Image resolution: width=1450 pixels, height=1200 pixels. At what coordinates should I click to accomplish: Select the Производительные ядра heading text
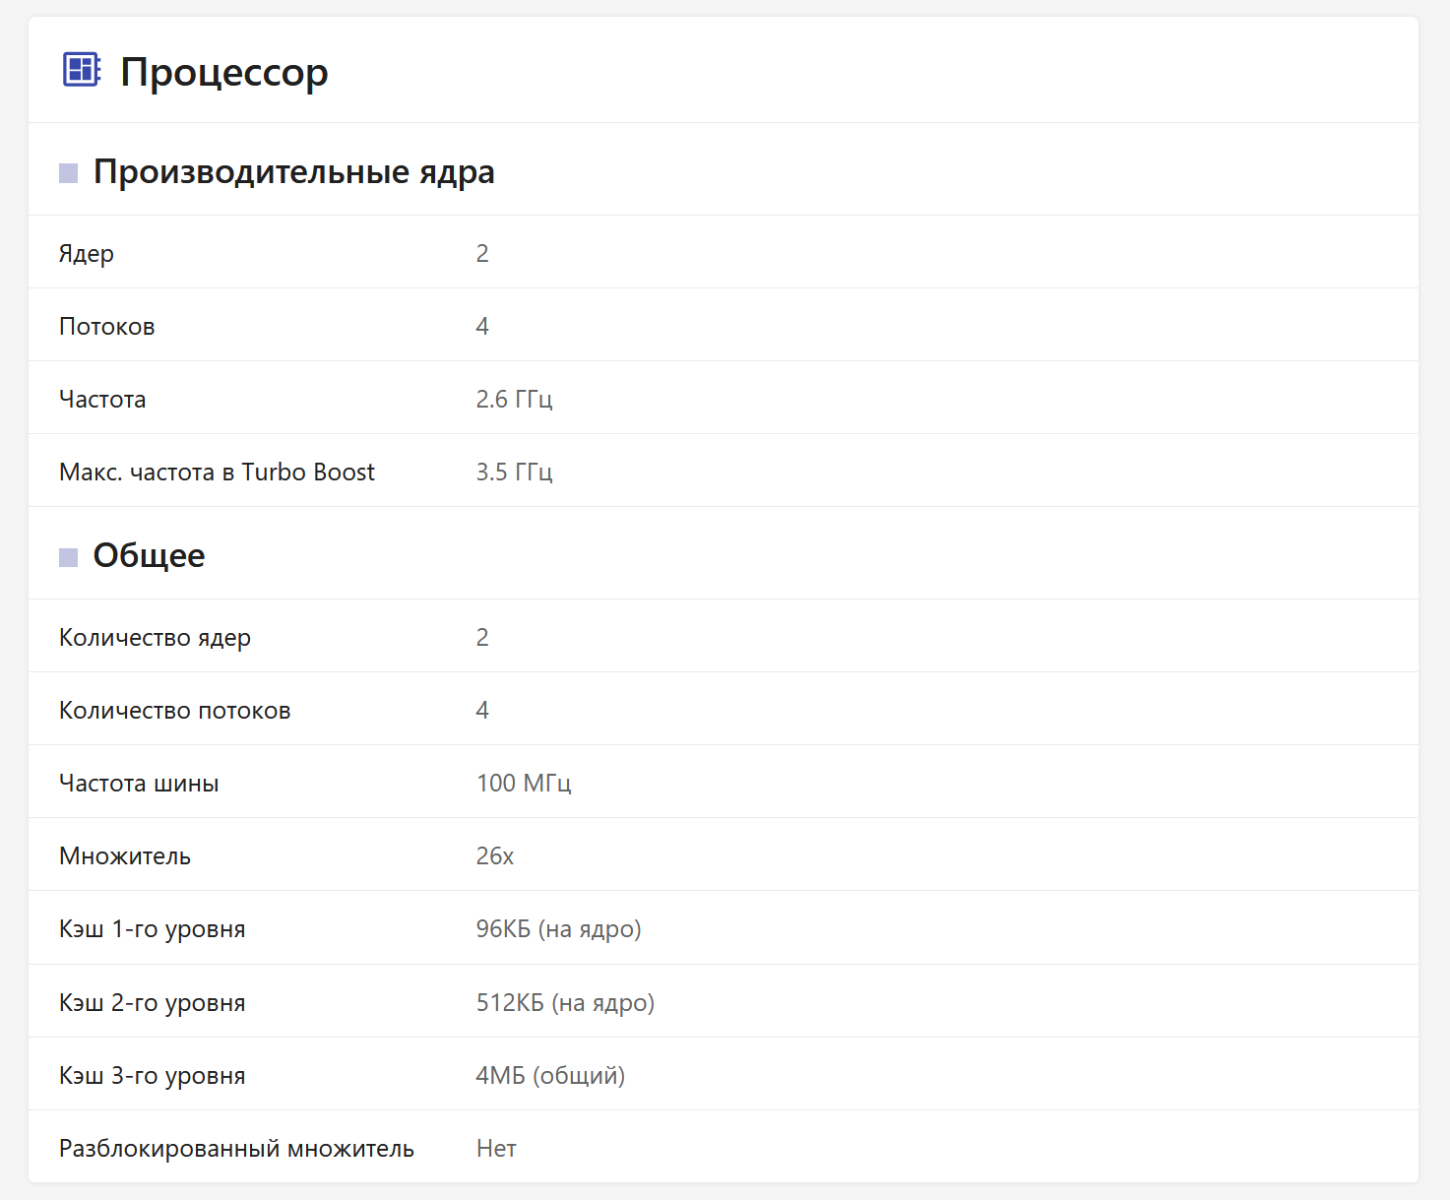(293, 172)
